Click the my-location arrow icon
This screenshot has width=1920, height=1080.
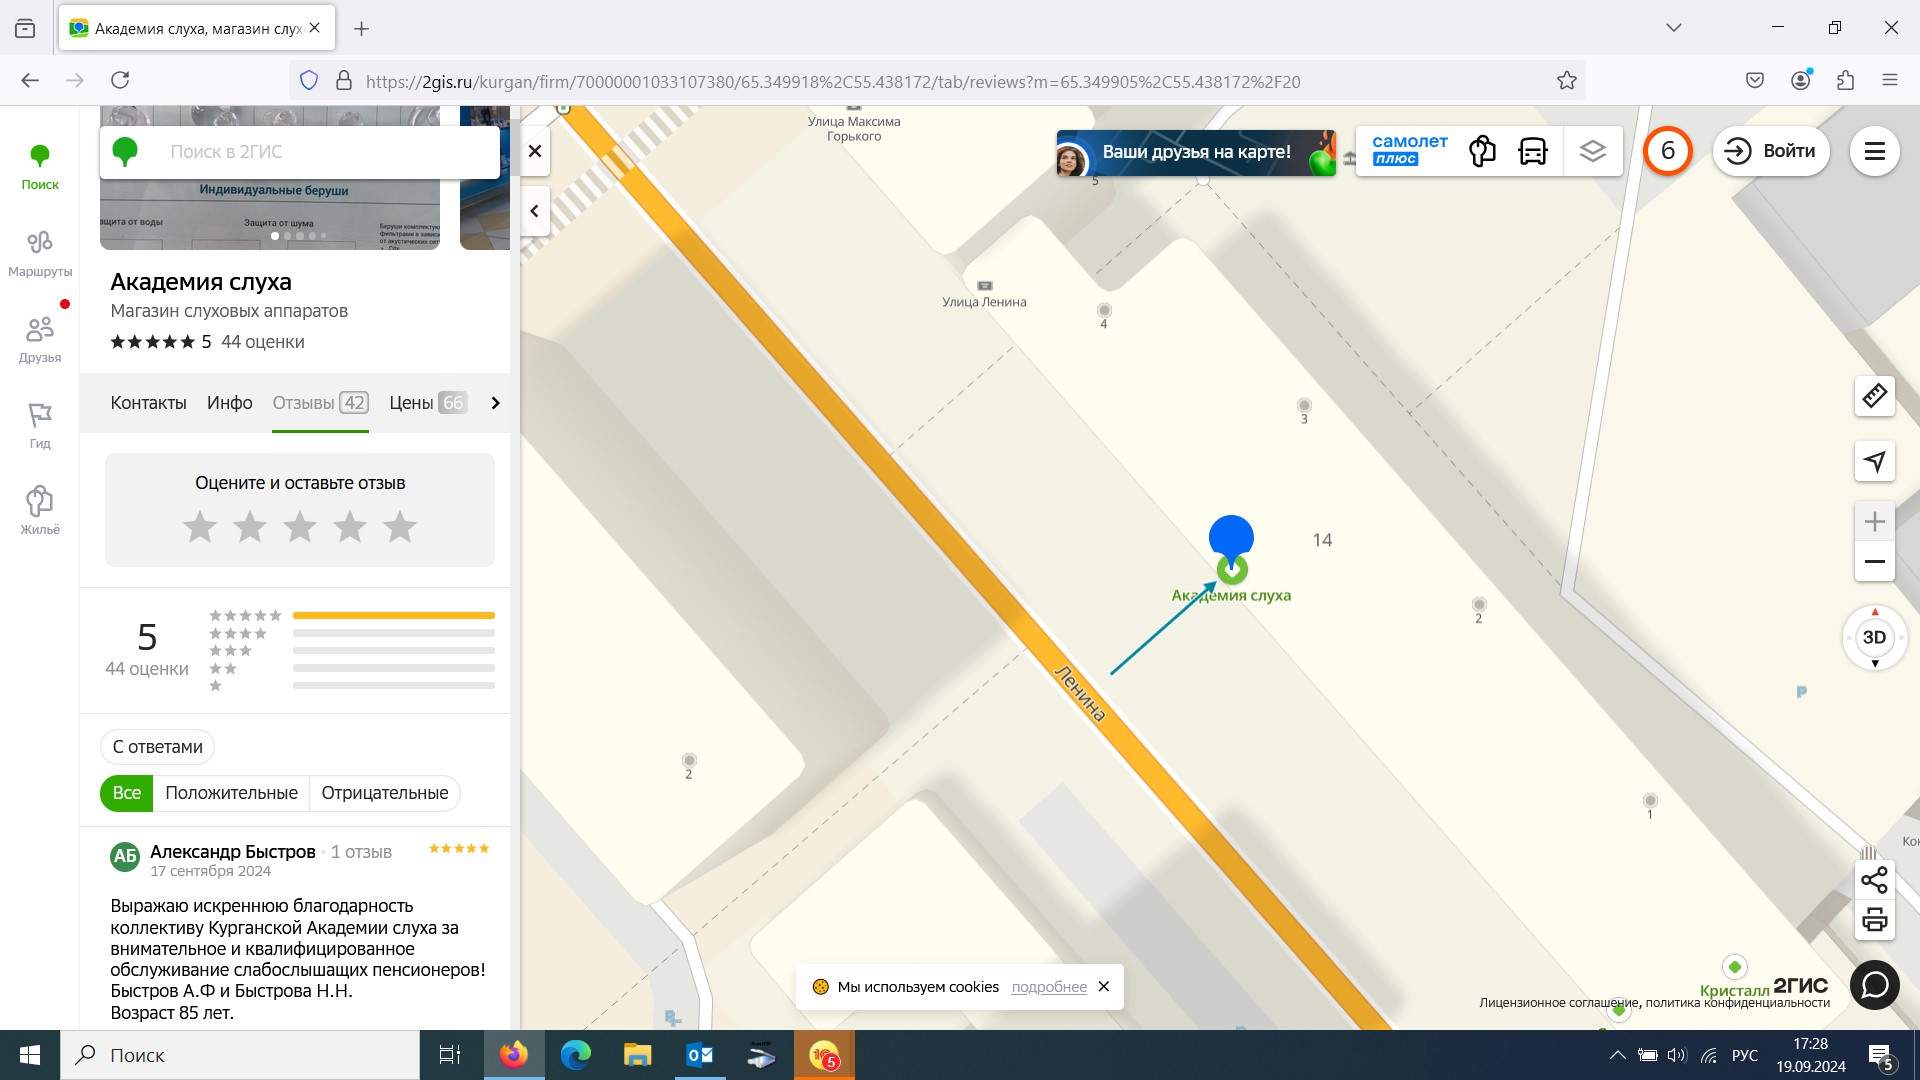click(x=1874, y=461)
